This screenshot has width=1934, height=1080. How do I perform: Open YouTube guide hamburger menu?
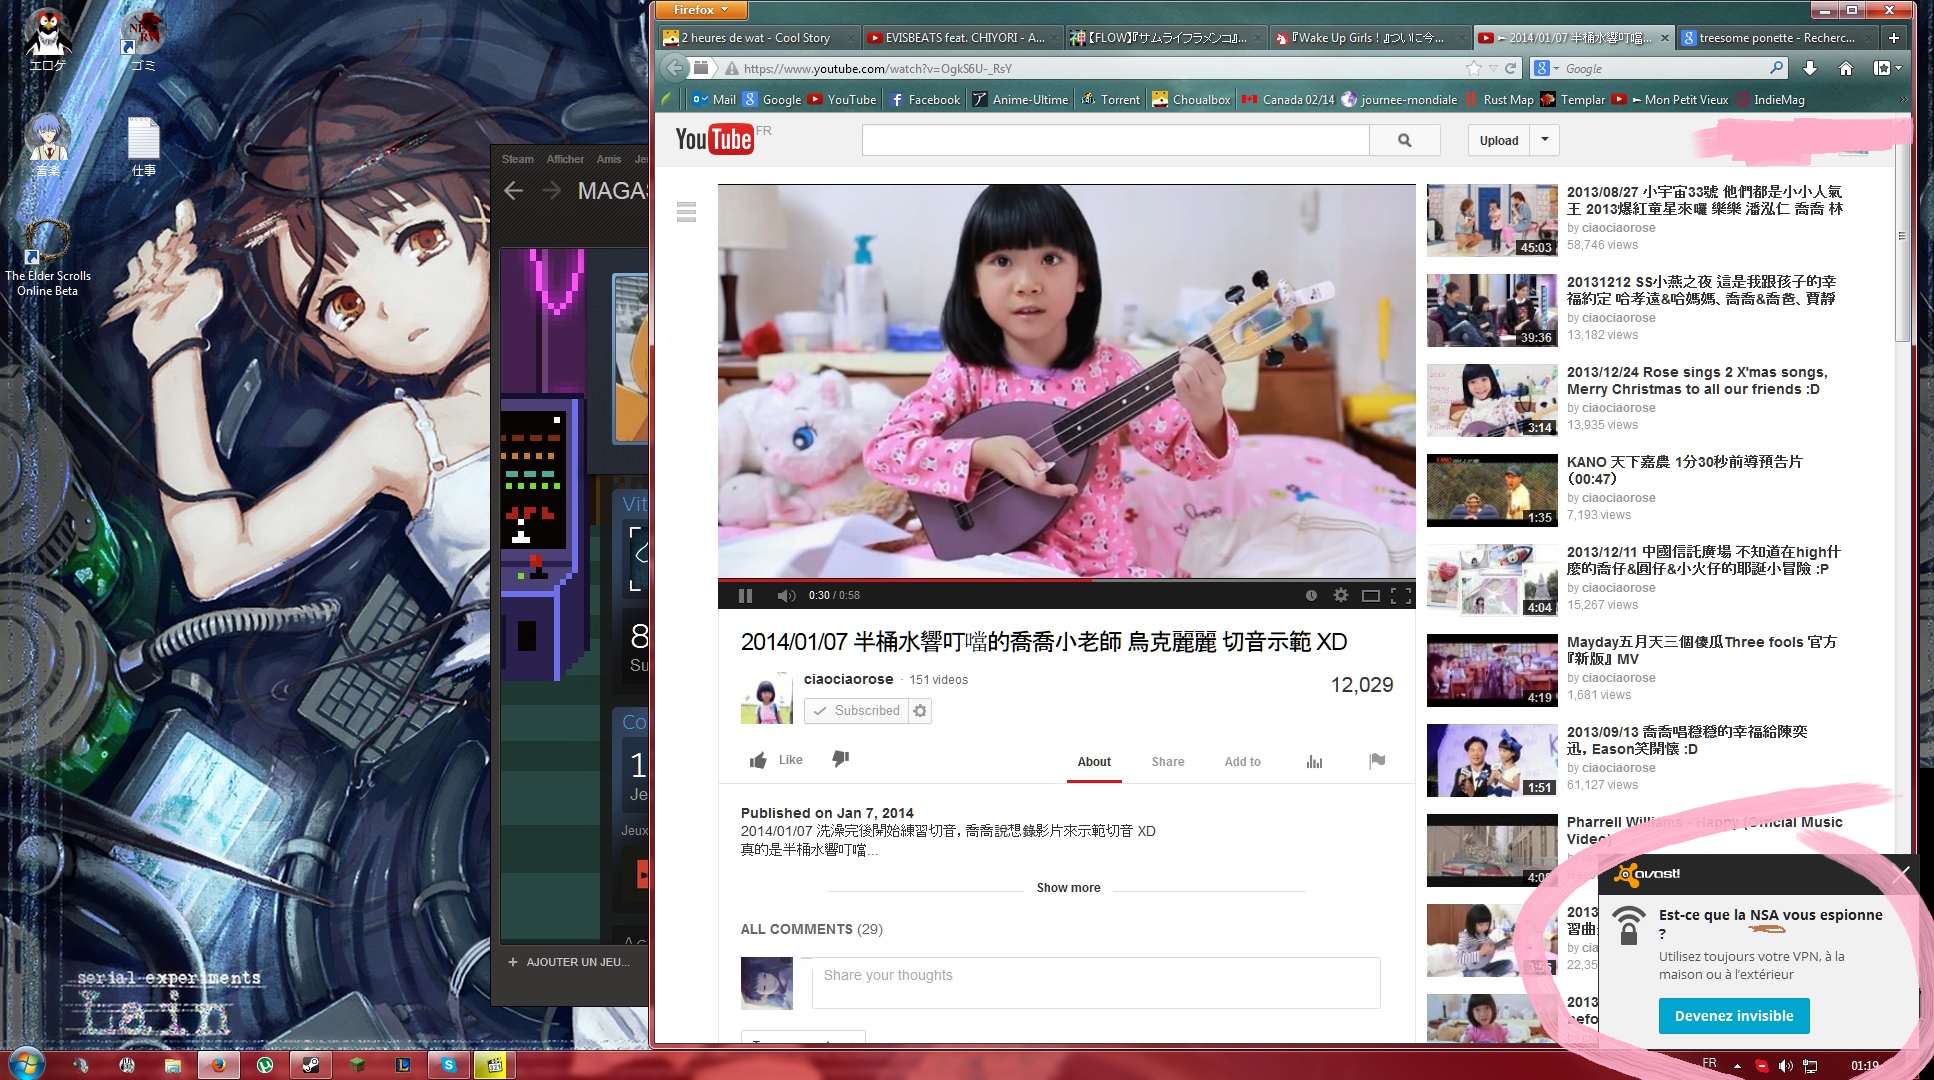(686, 212)
